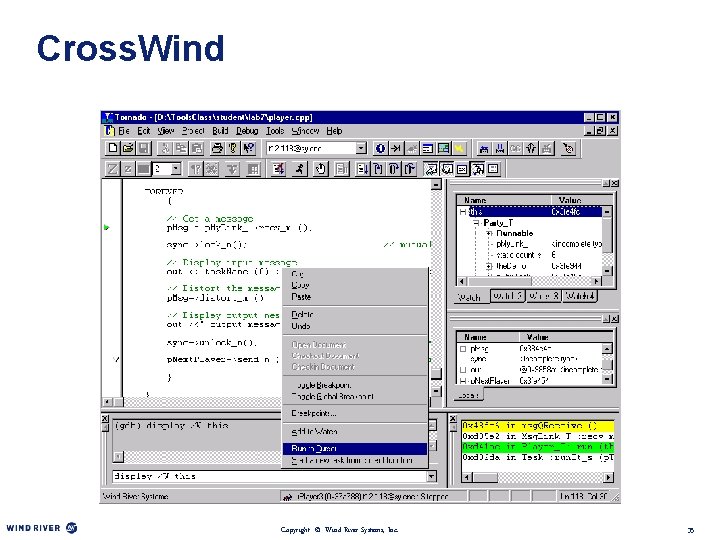The image size is (720, 540).
Task: Switch to the Watch 2 tab
Action: (507, 296)
